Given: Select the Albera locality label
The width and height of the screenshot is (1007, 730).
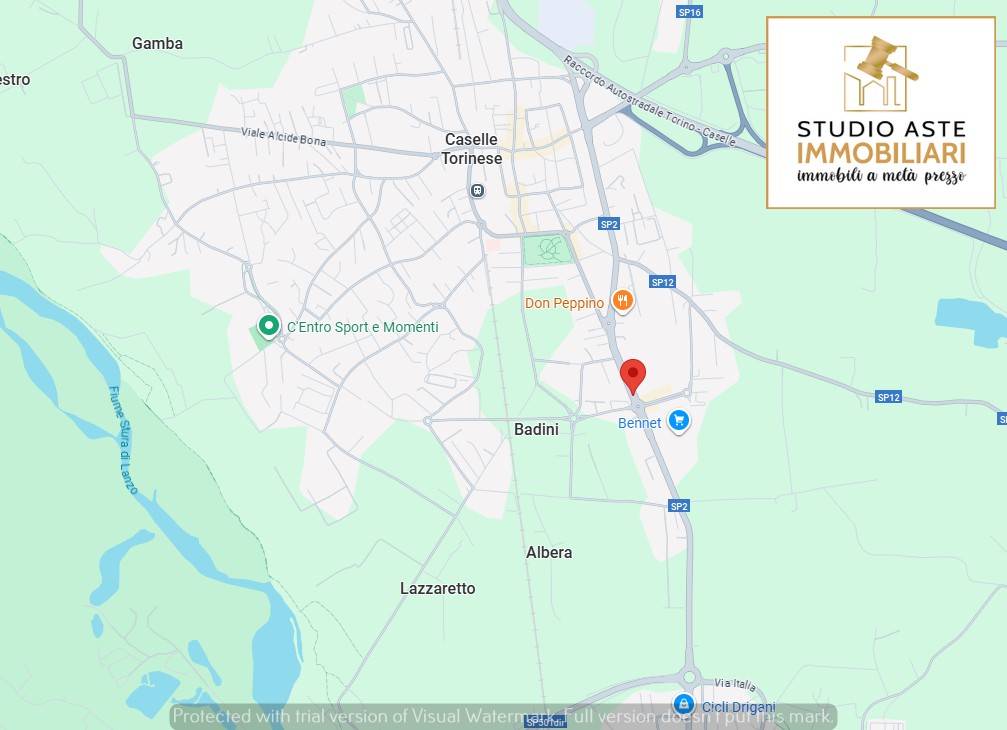Looking at the screenshot, I should (549, 552).
